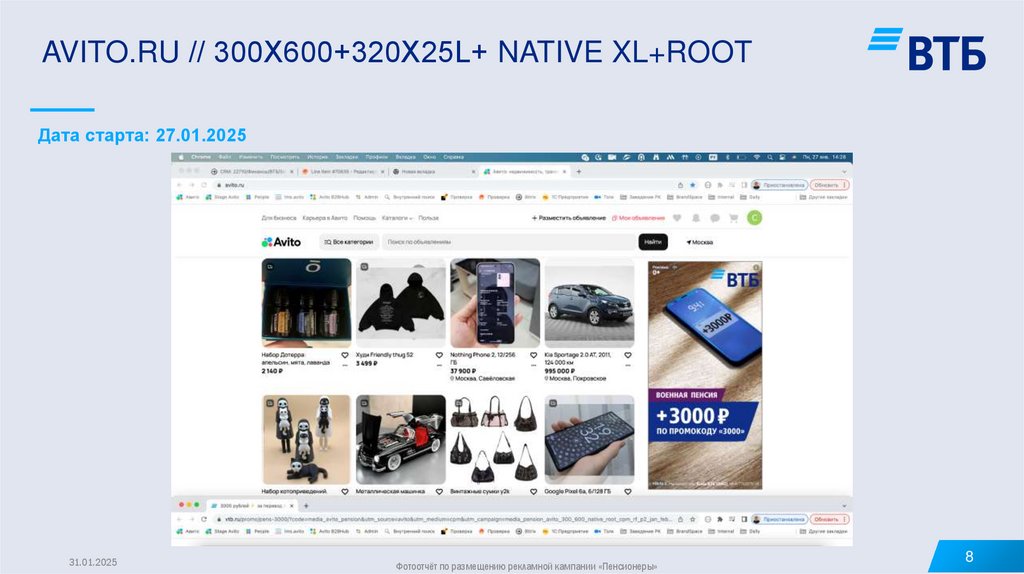1024x574 pixels.
Task: Click the Найти search button
Action: click(x=653, y=242)
